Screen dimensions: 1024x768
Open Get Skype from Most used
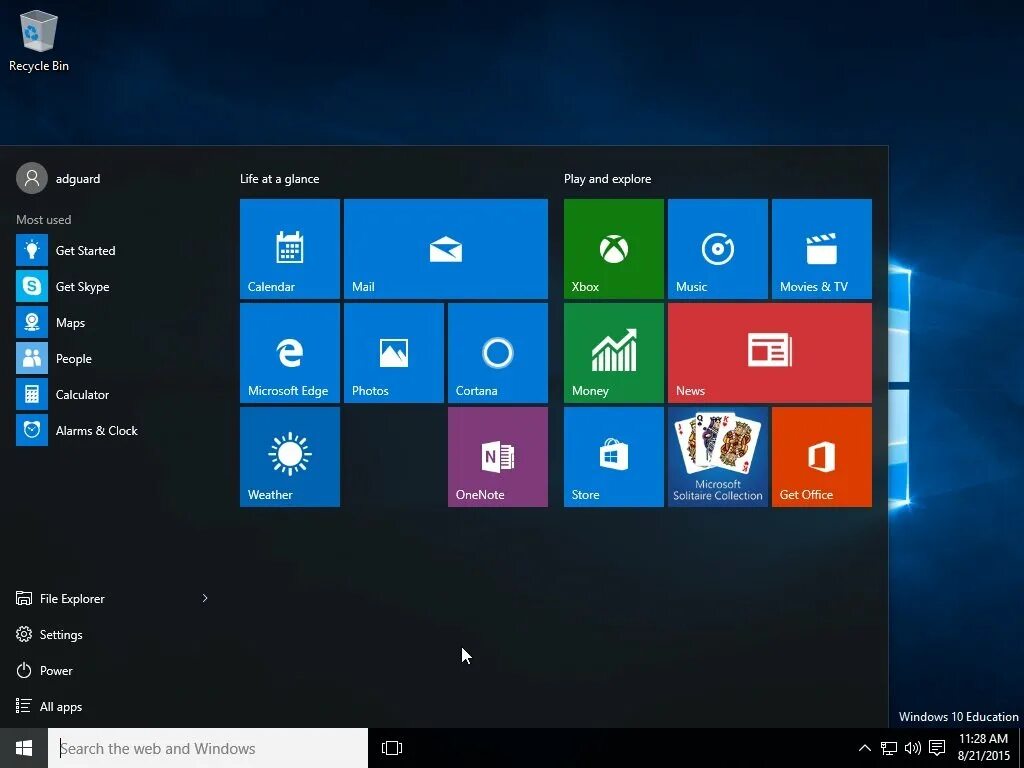[x=111, y=286]
